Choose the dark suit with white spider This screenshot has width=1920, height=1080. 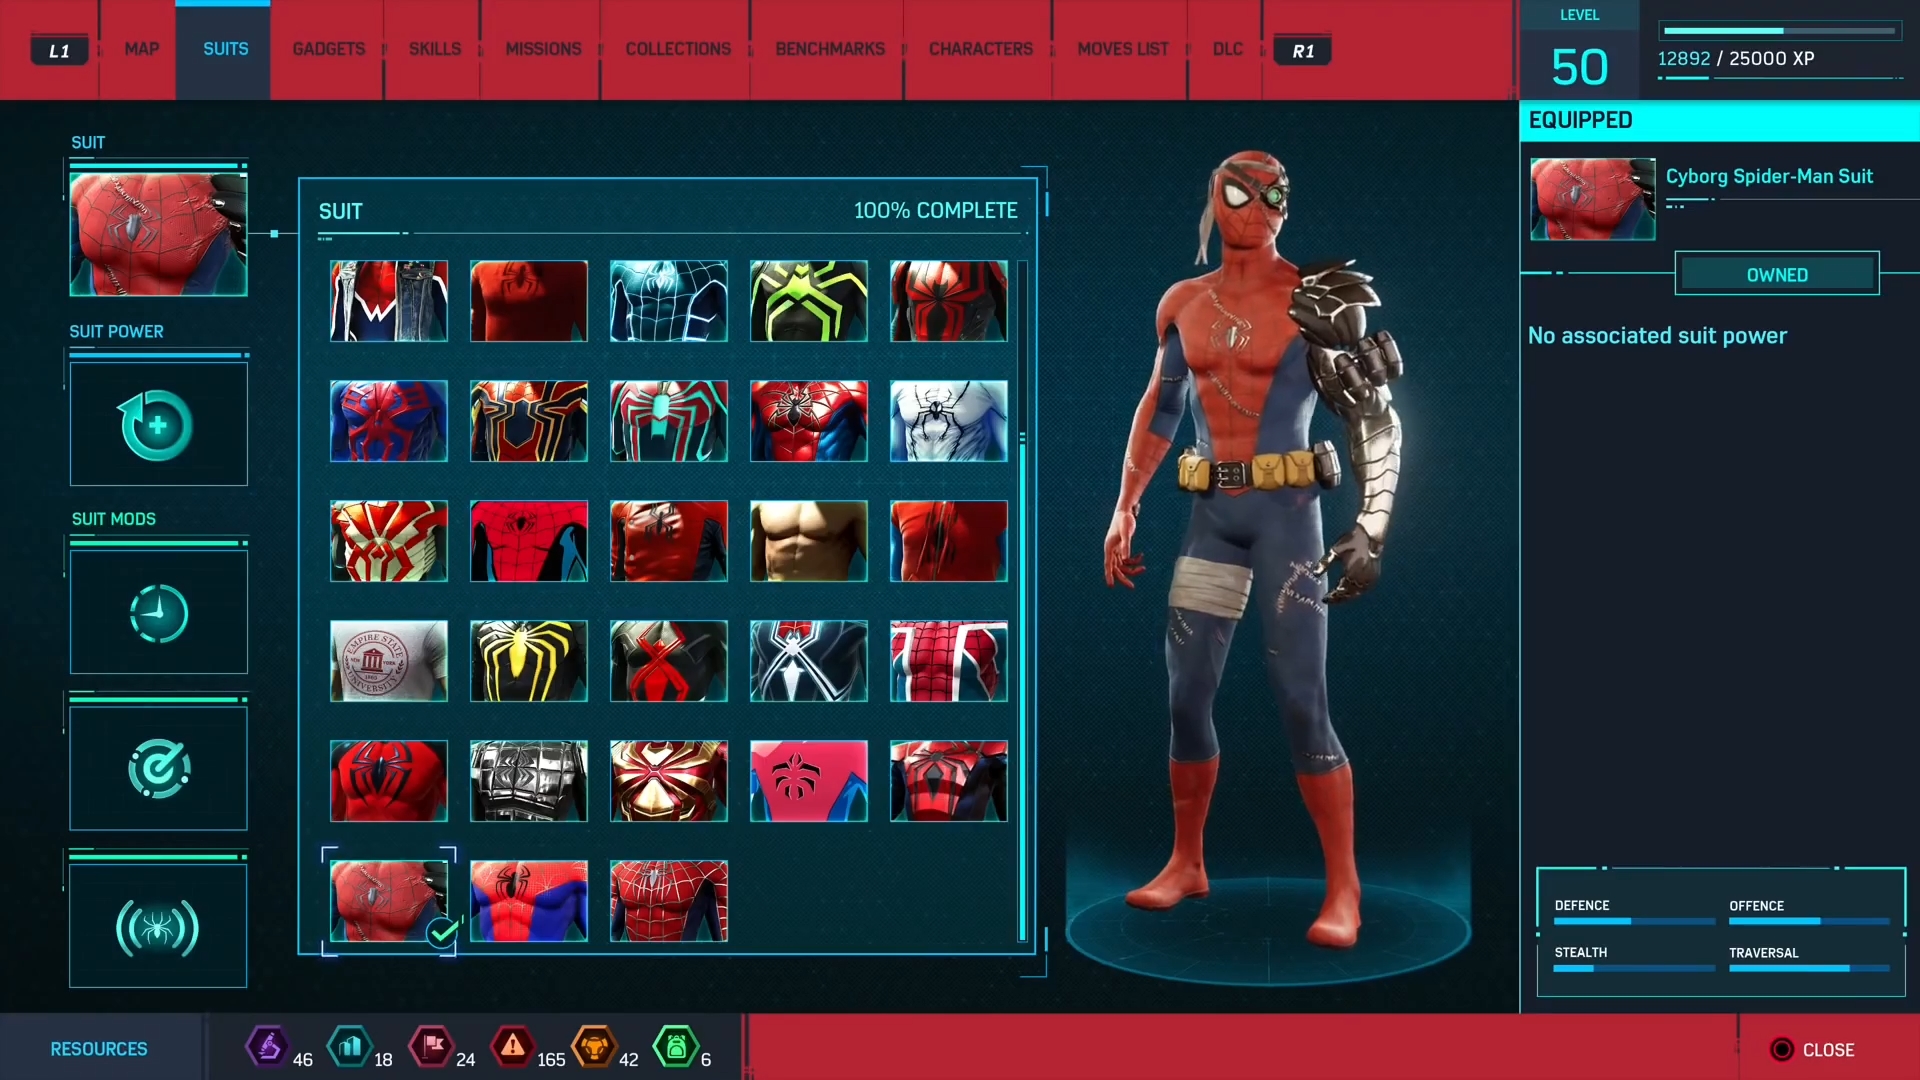click(x=809, y=661)
